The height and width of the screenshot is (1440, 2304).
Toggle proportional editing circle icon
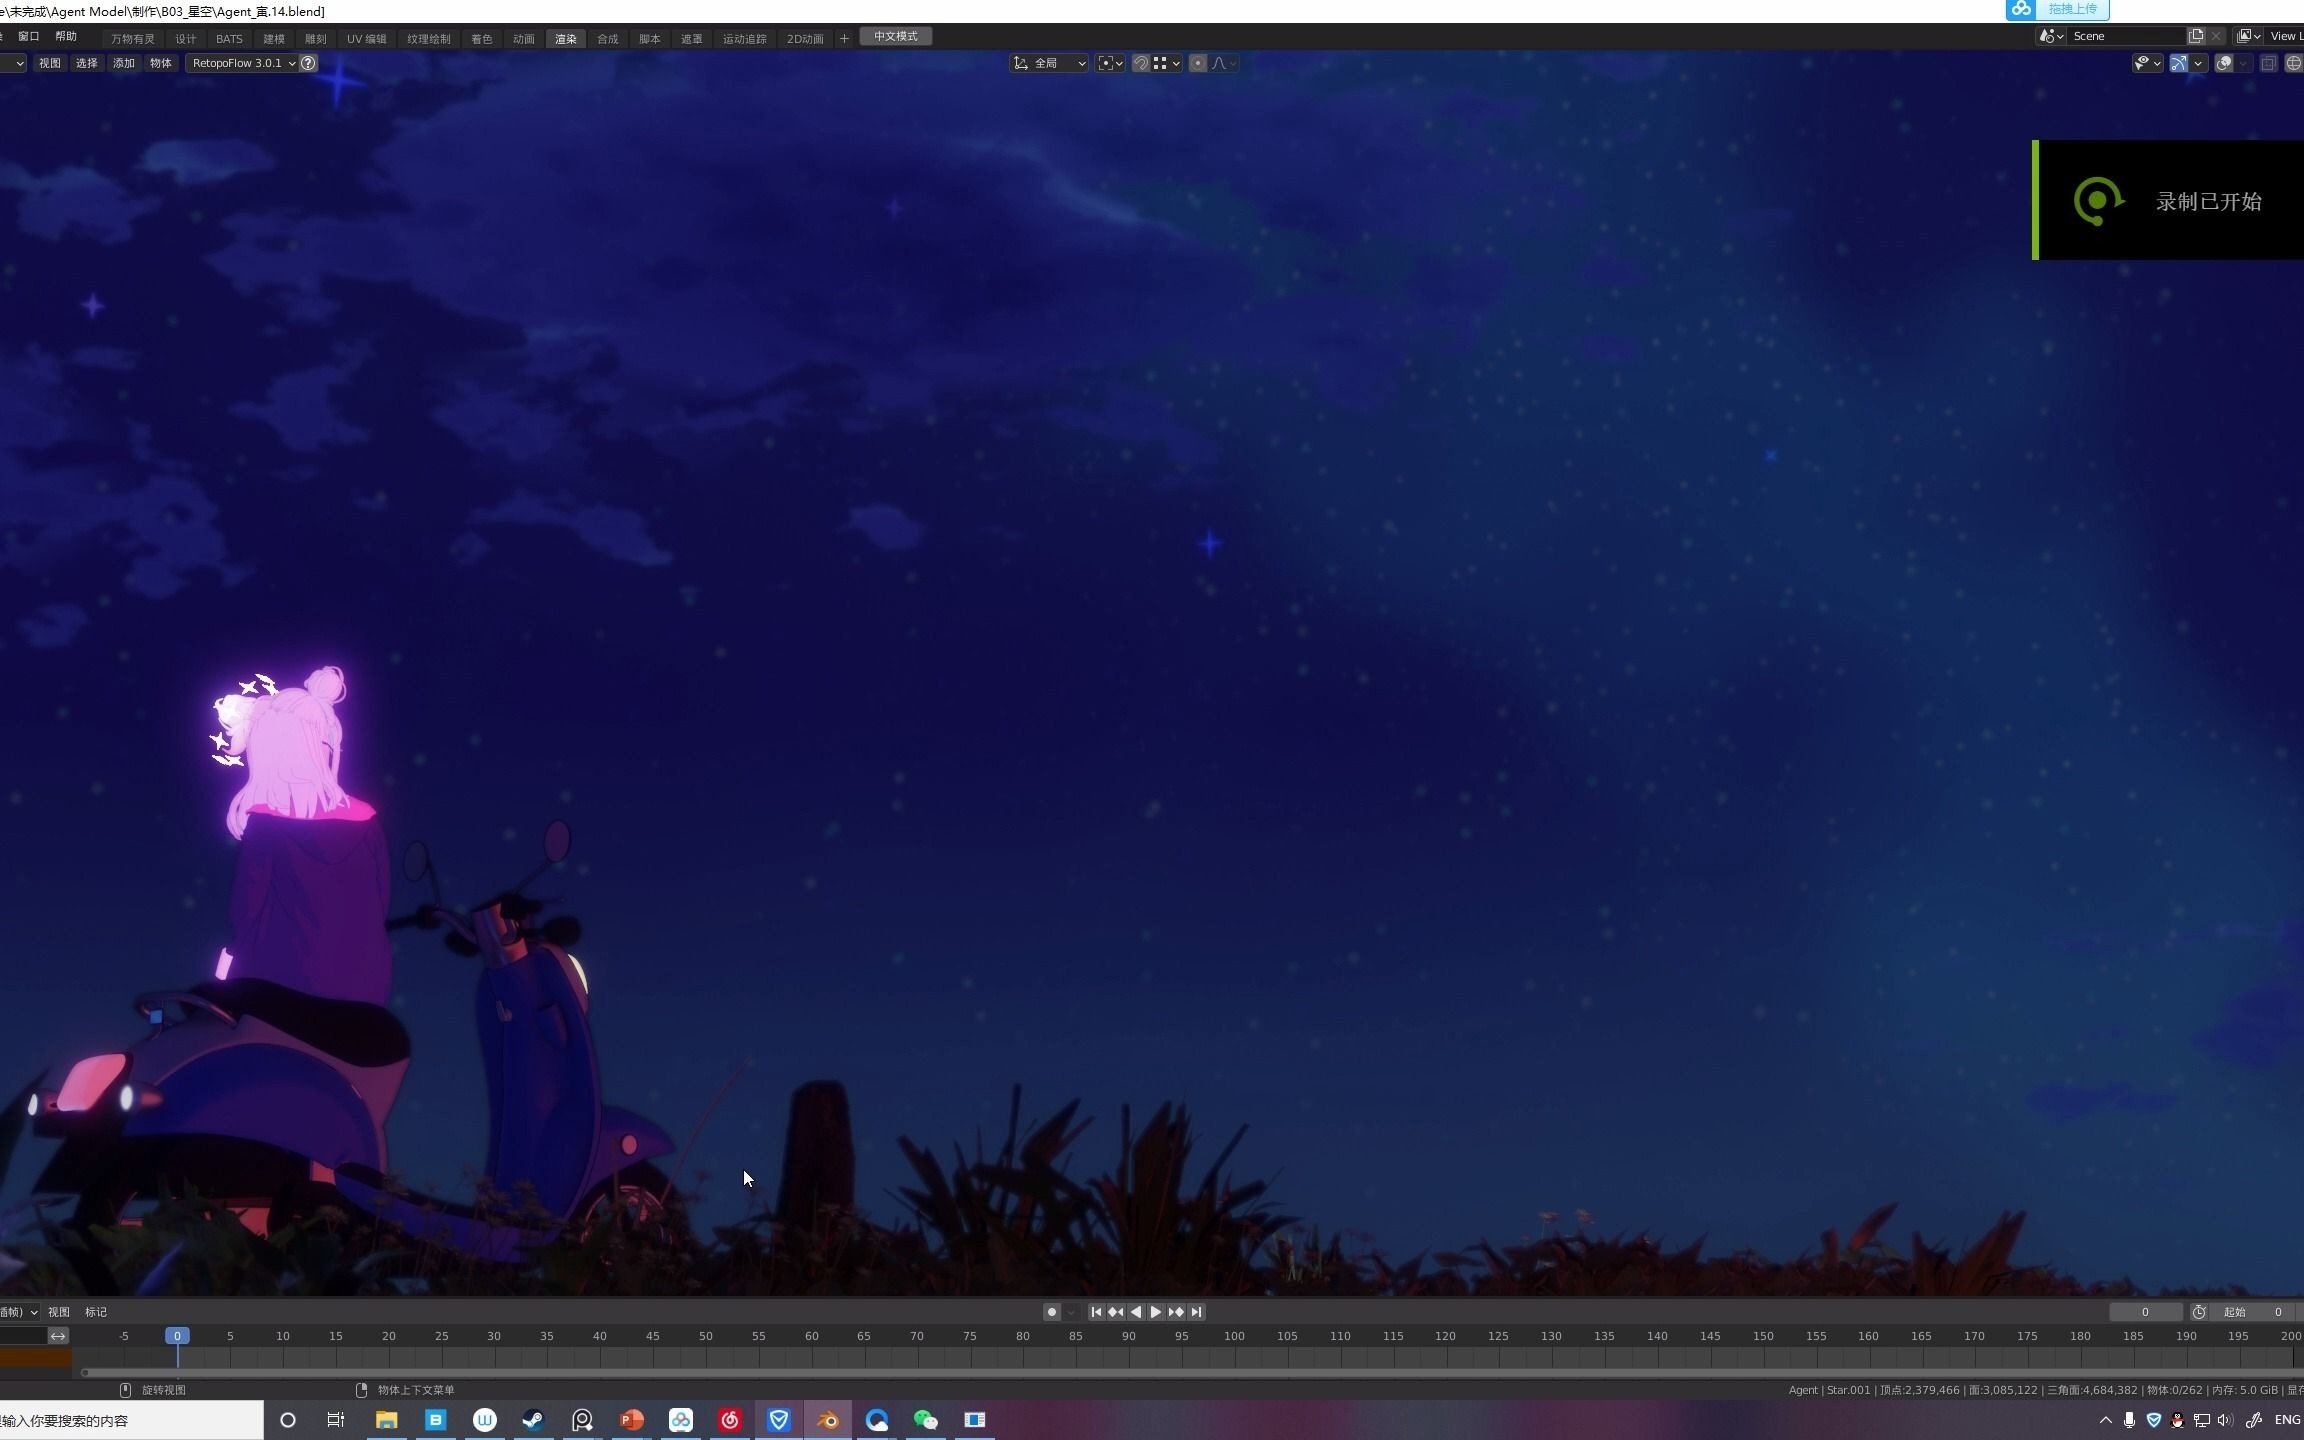pos(1198,63)
